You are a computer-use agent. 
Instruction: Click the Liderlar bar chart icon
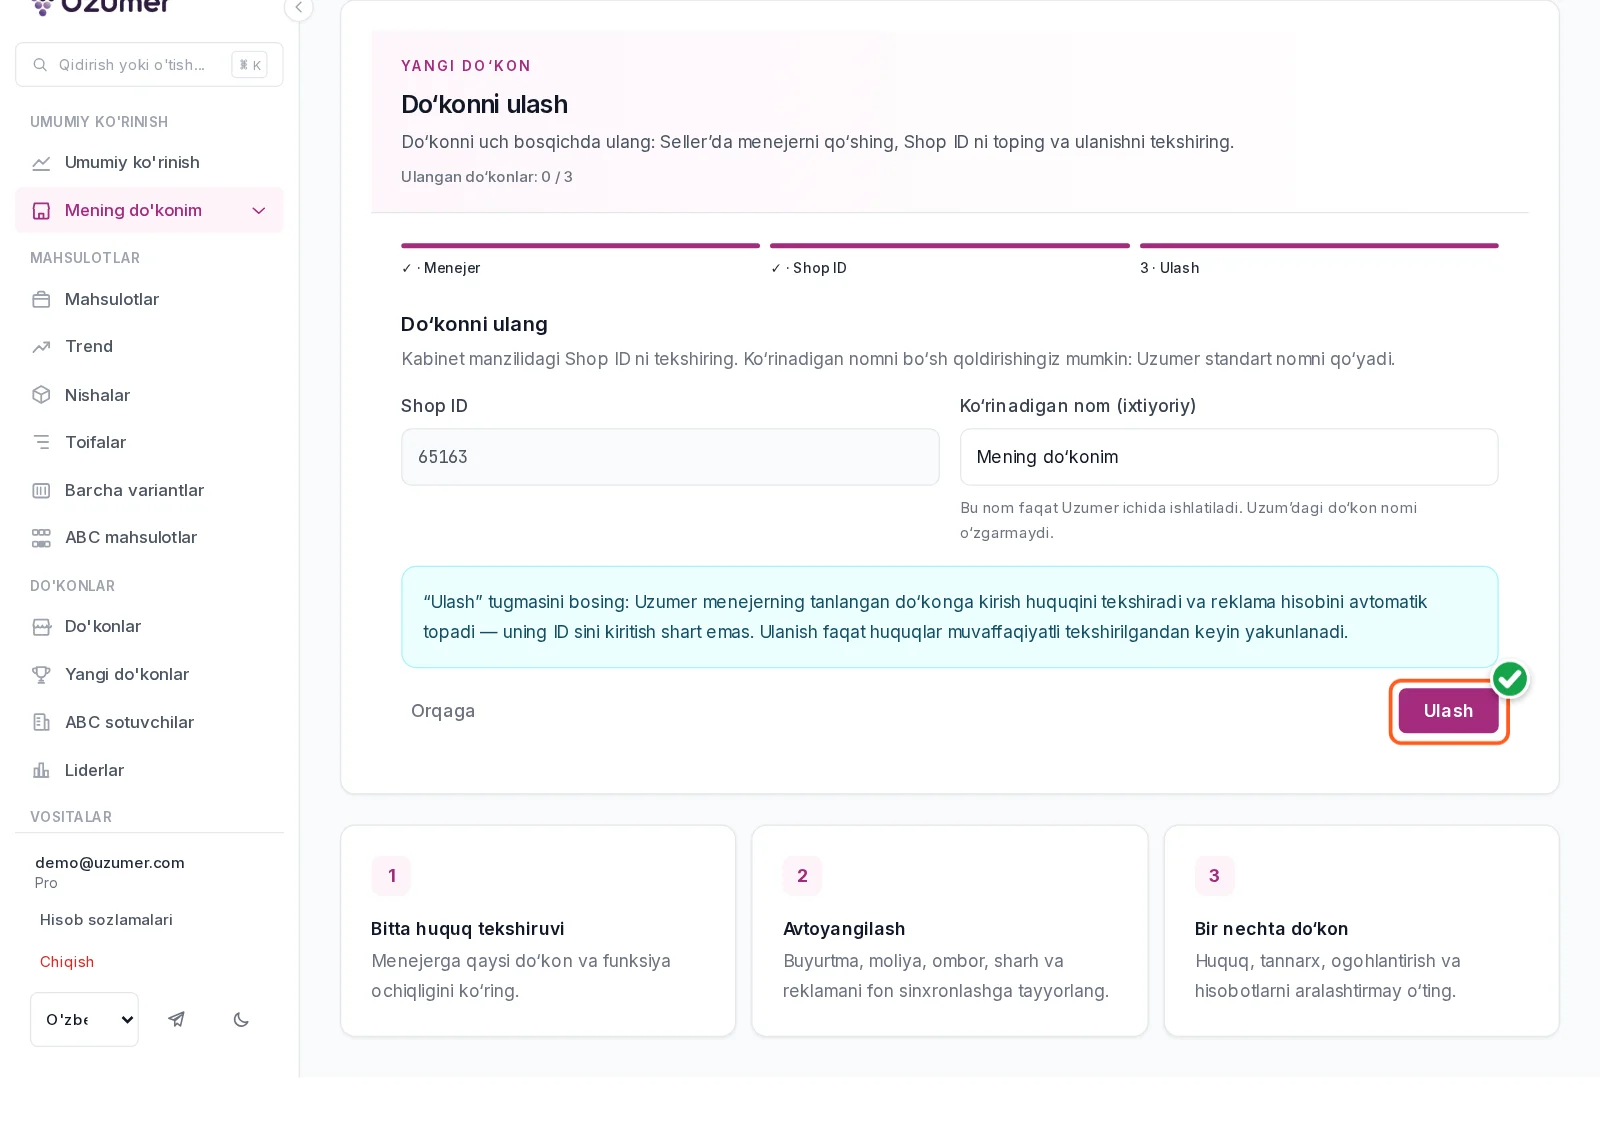point(41,770)
